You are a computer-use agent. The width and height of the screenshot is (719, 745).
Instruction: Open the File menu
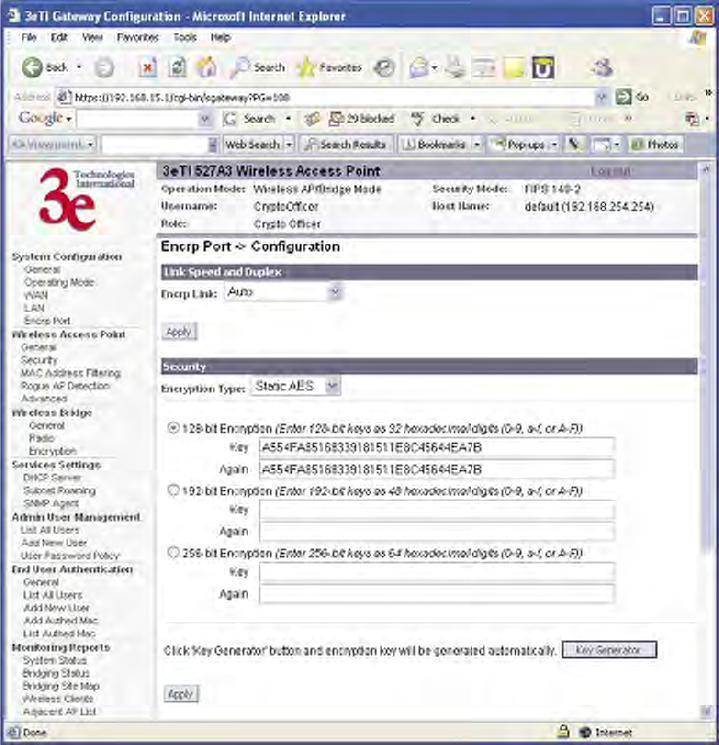click(29, 37)
